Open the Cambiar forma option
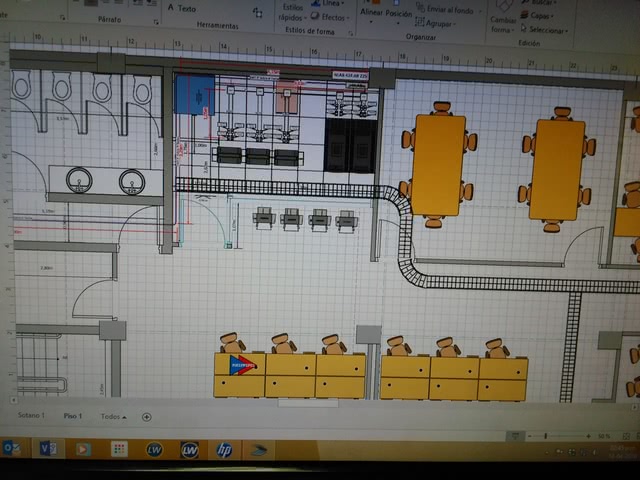The height and width of the screenshot is (480, 640). pos(503,24)
